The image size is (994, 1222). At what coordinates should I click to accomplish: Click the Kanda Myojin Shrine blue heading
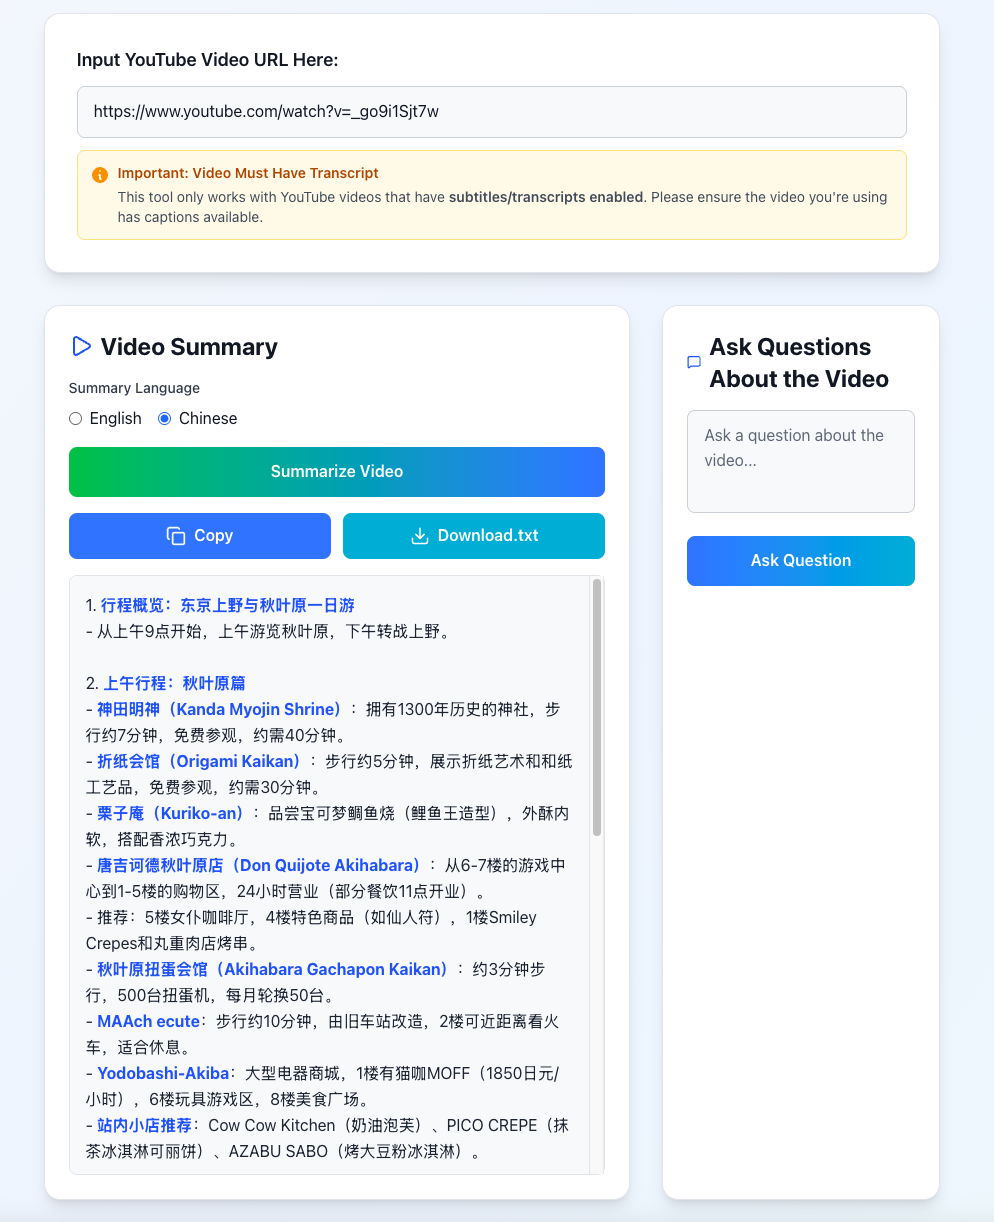click(220, 709)
